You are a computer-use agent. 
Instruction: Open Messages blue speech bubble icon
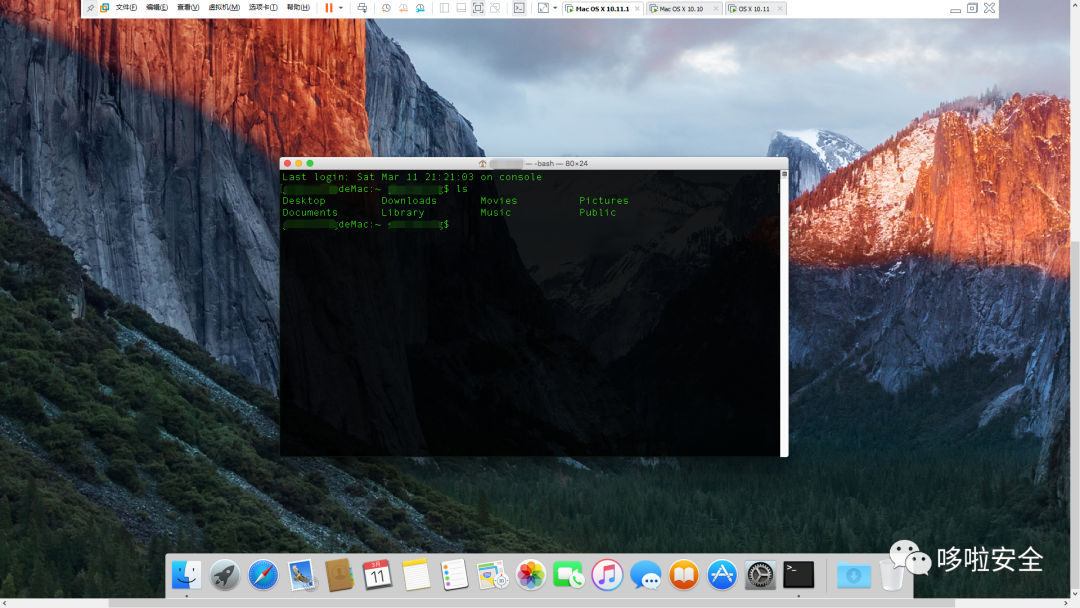pyautogui.click(x=645, y=575)
